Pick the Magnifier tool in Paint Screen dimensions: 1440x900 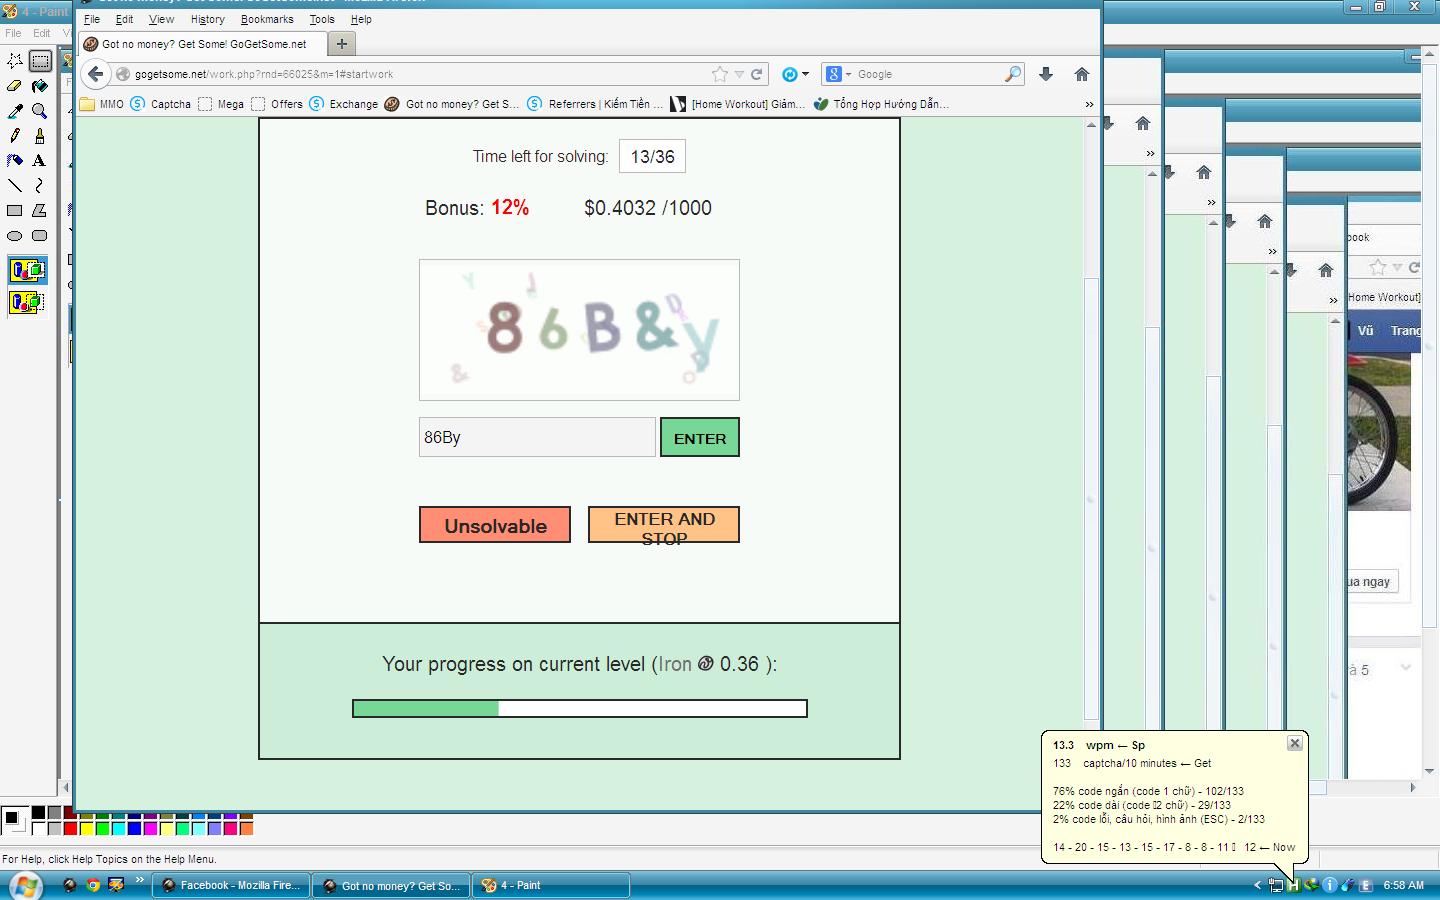point(39,111)
